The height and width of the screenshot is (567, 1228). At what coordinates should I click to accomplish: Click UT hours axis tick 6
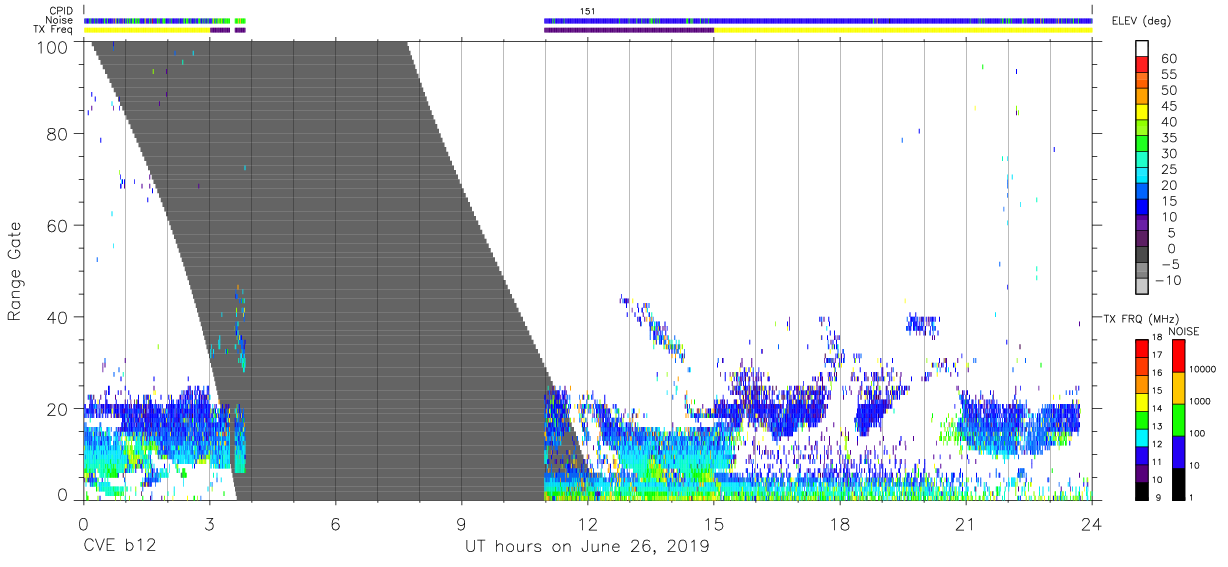pos(335,523)
